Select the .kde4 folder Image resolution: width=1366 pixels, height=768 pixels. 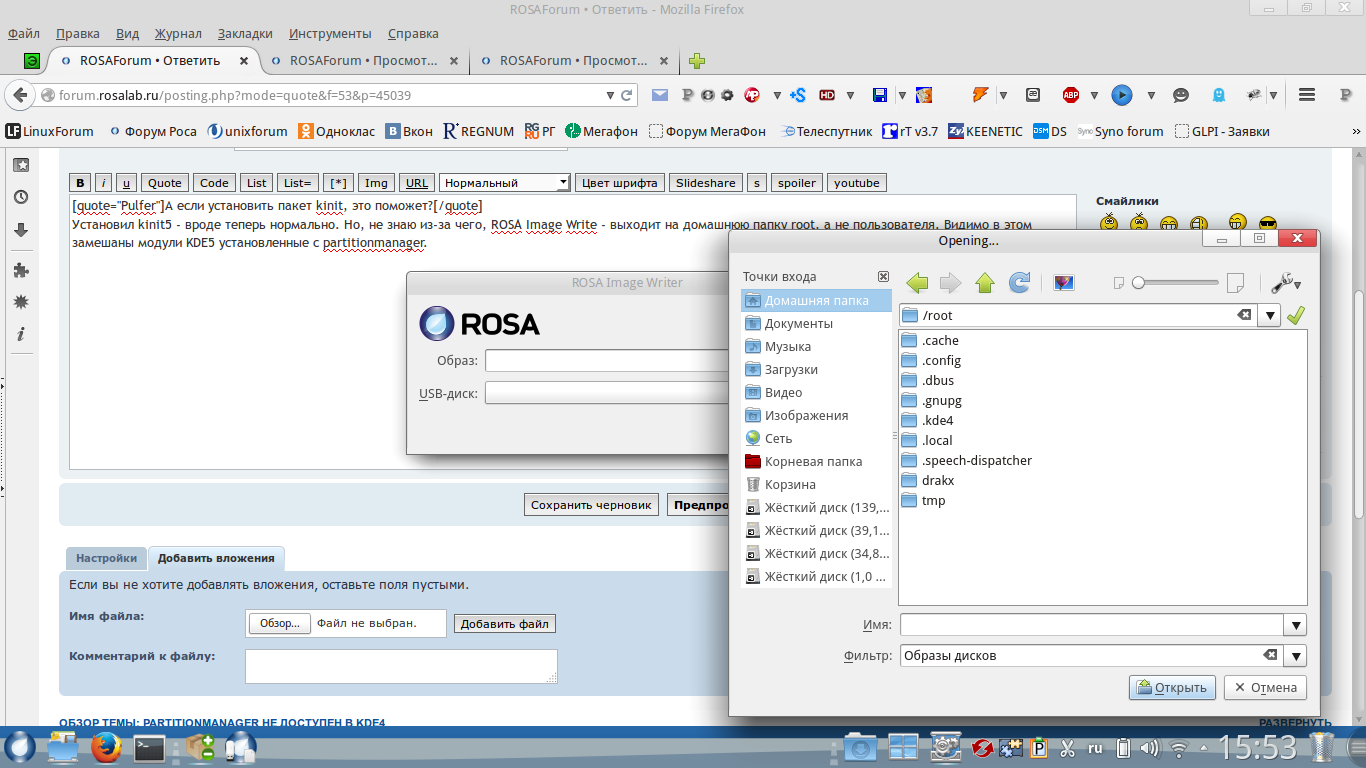click(x=927, y=420)
